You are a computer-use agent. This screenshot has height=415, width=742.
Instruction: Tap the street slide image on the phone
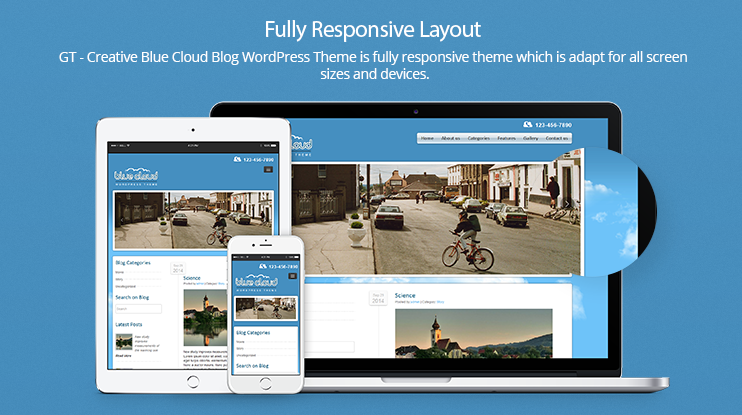click(266, 309)
